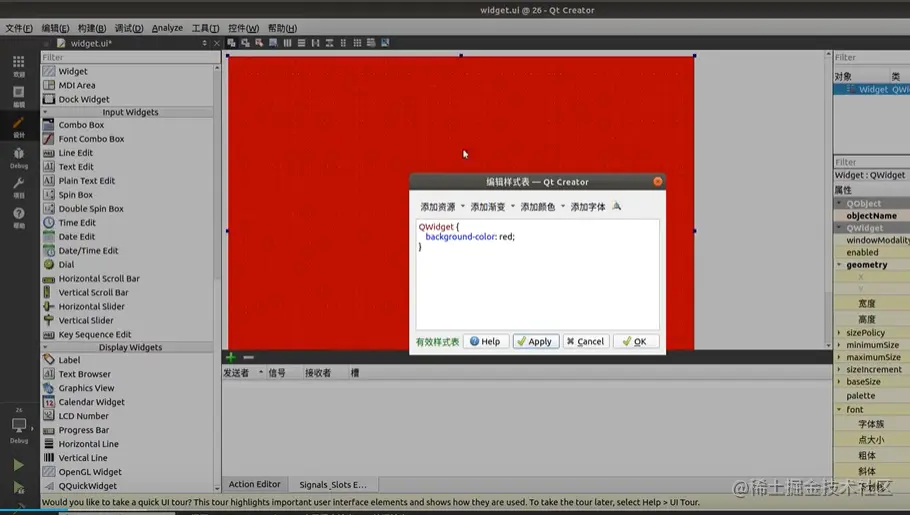The width and height of the screenshot is (910, 515).
Task: Collapse the QObject property section
Action: [839, 203]
